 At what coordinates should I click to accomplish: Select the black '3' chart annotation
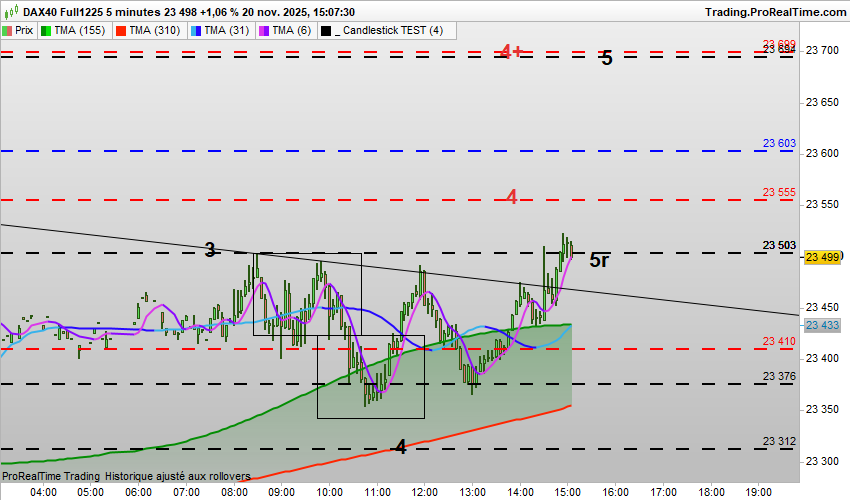click(210, 249)
